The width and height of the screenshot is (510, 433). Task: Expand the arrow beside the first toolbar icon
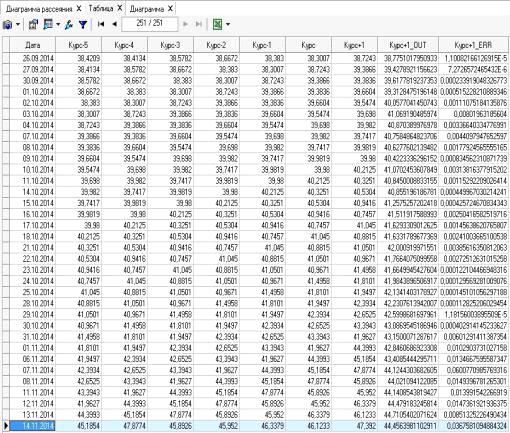tap(18, 24)
